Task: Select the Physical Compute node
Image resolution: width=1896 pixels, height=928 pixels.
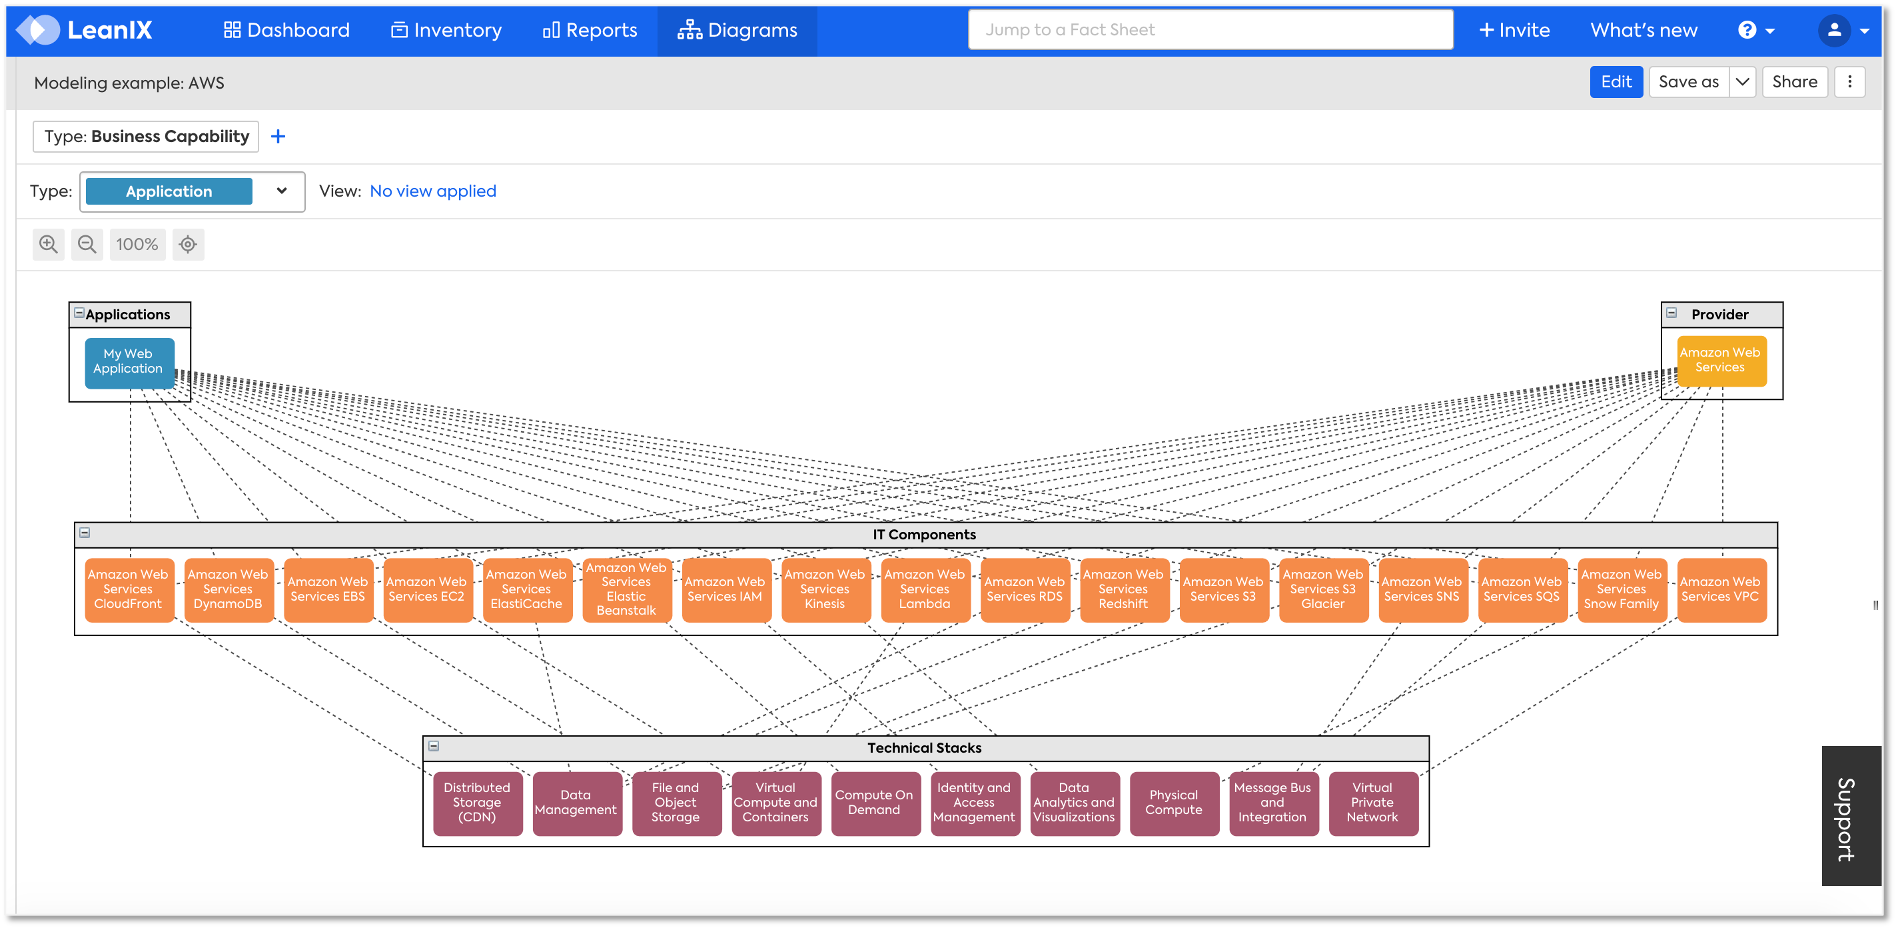Action: click(x=1175, y=803)
